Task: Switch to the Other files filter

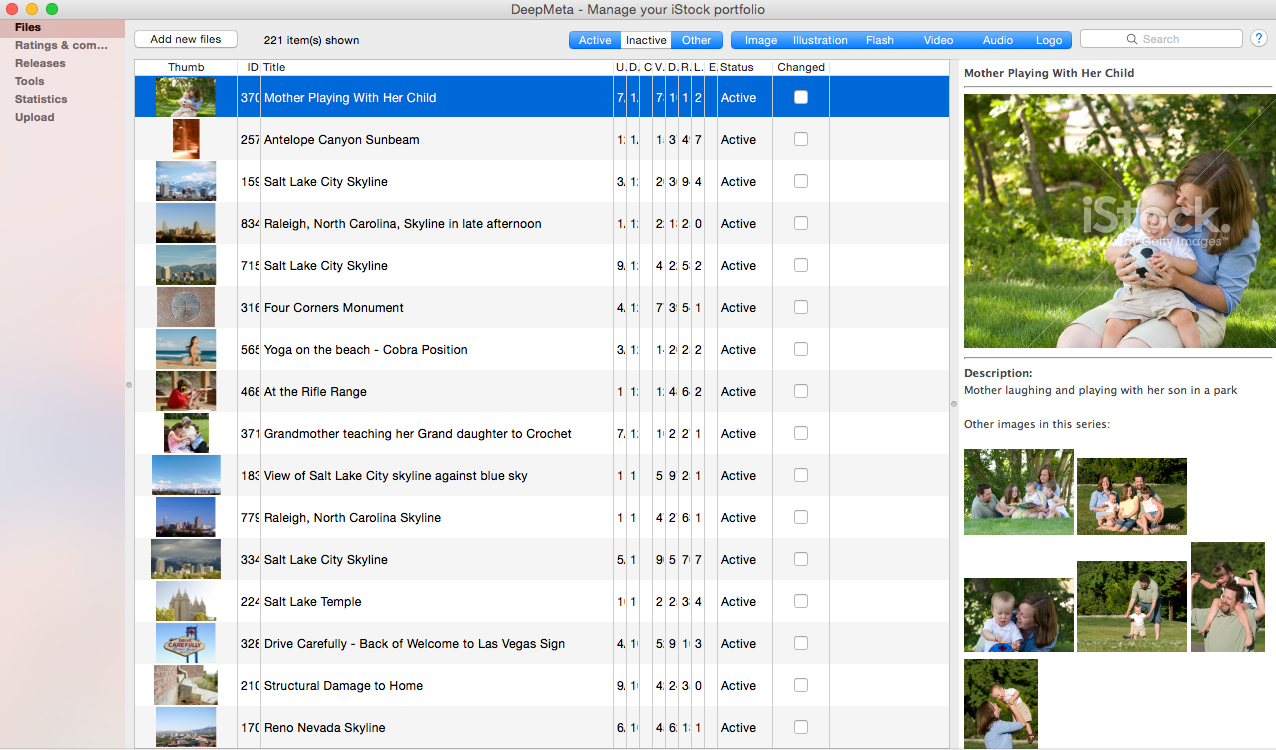Action: coord(696,40)
